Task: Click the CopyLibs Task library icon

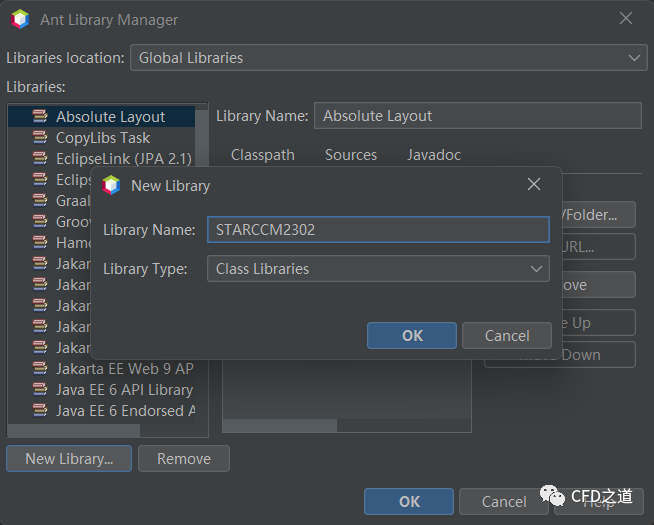Action: pos(40,138)
